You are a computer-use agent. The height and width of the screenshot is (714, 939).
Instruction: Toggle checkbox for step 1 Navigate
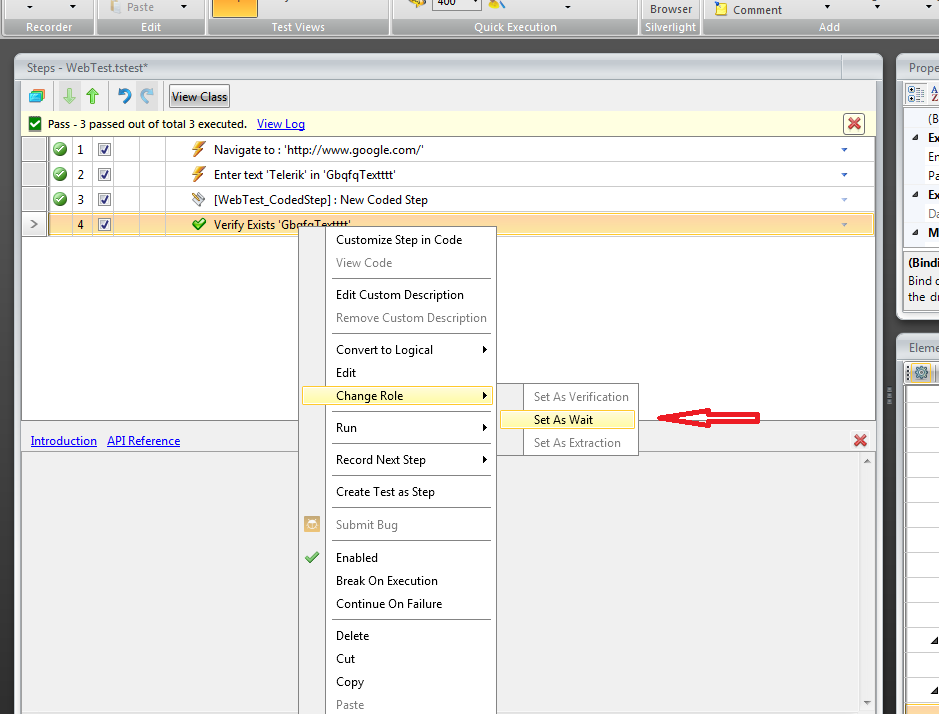click(105, 150)
